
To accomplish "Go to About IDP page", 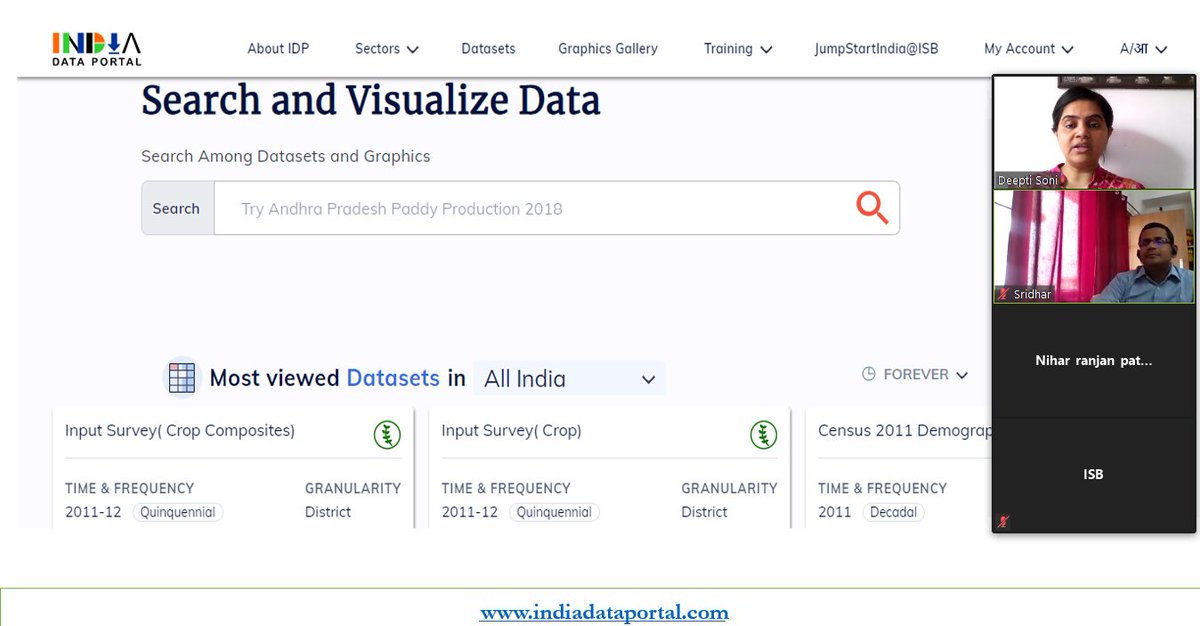I will tap(278, 48).
